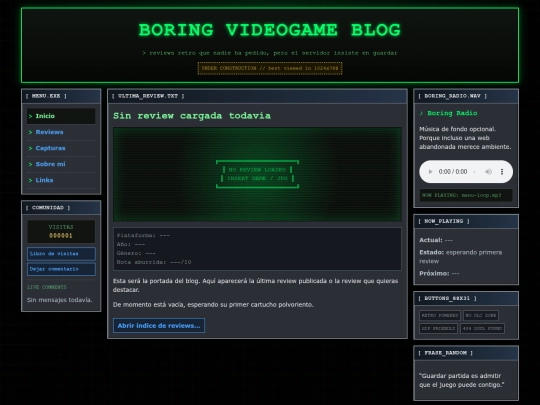Screen dimensions: 540x405
Task: Click the Guardar partida random quote
Action: [x=462, y=380]
